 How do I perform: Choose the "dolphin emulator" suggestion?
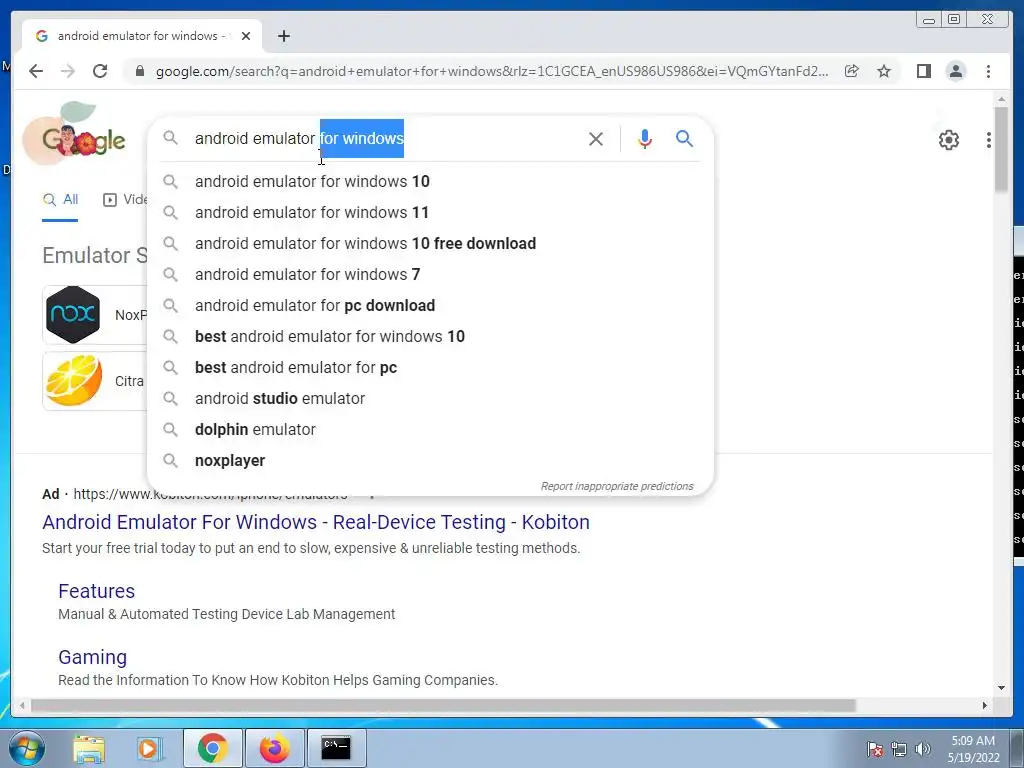tap(431, 430)
